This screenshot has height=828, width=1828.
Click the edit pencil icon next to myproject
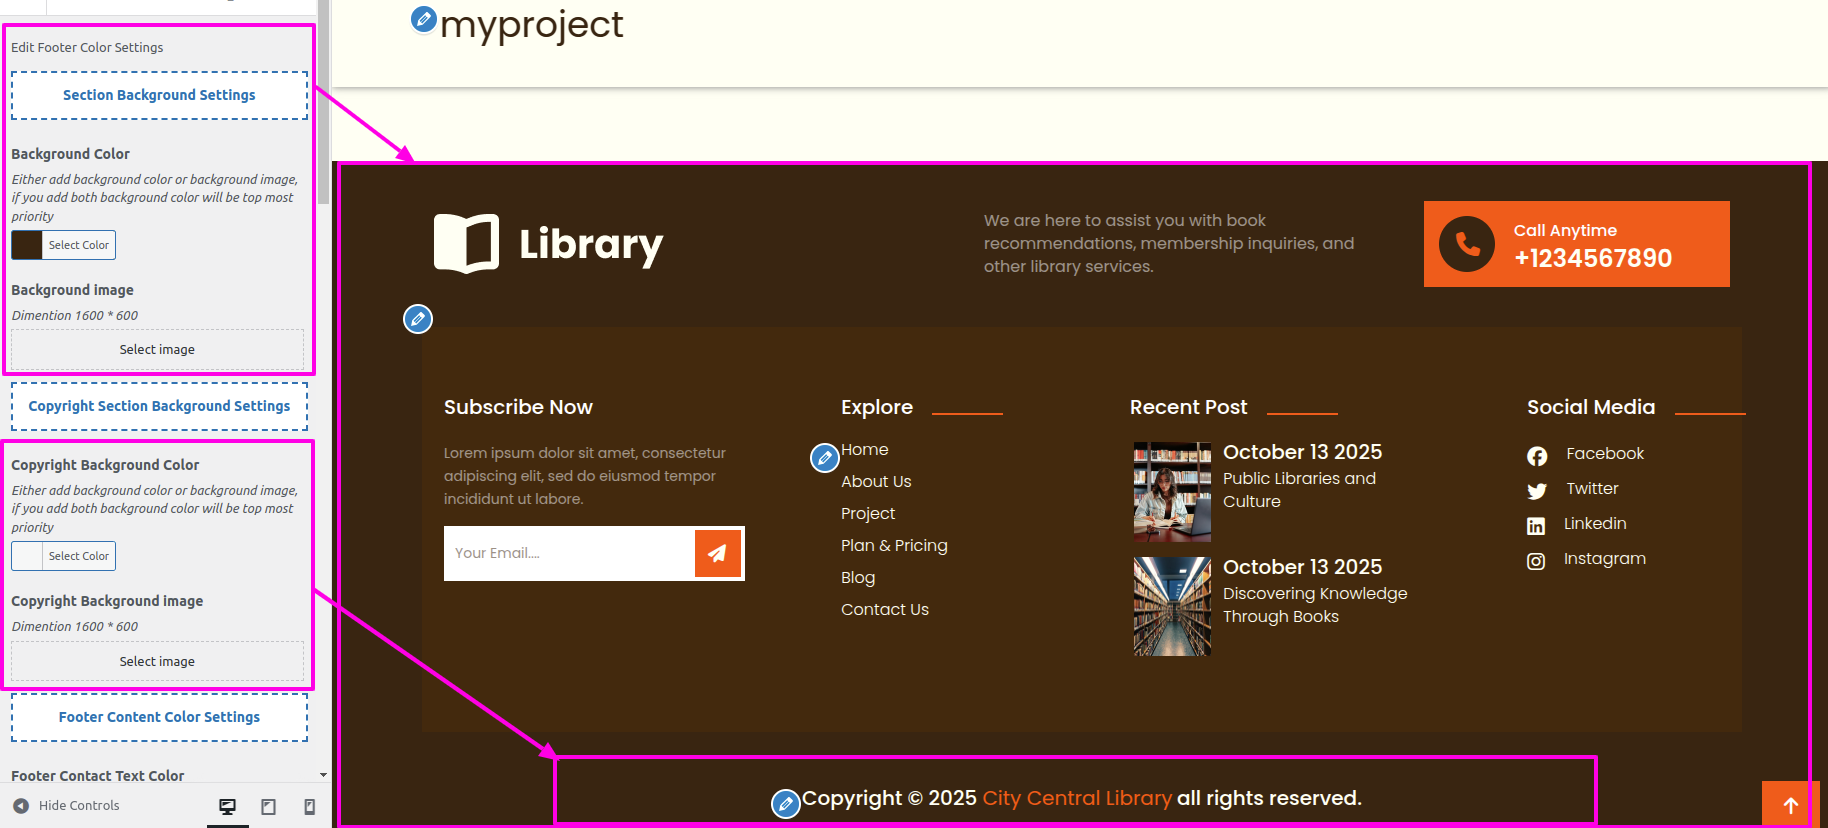[424, 19]
